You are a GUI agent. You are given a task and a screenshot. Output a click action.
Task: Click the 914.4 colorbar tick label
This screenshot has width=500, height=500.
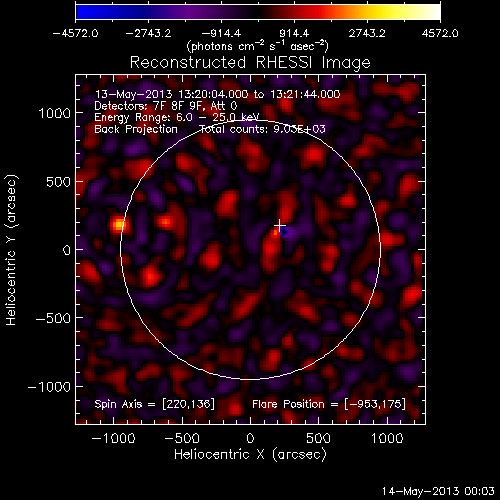click(294, 34)
